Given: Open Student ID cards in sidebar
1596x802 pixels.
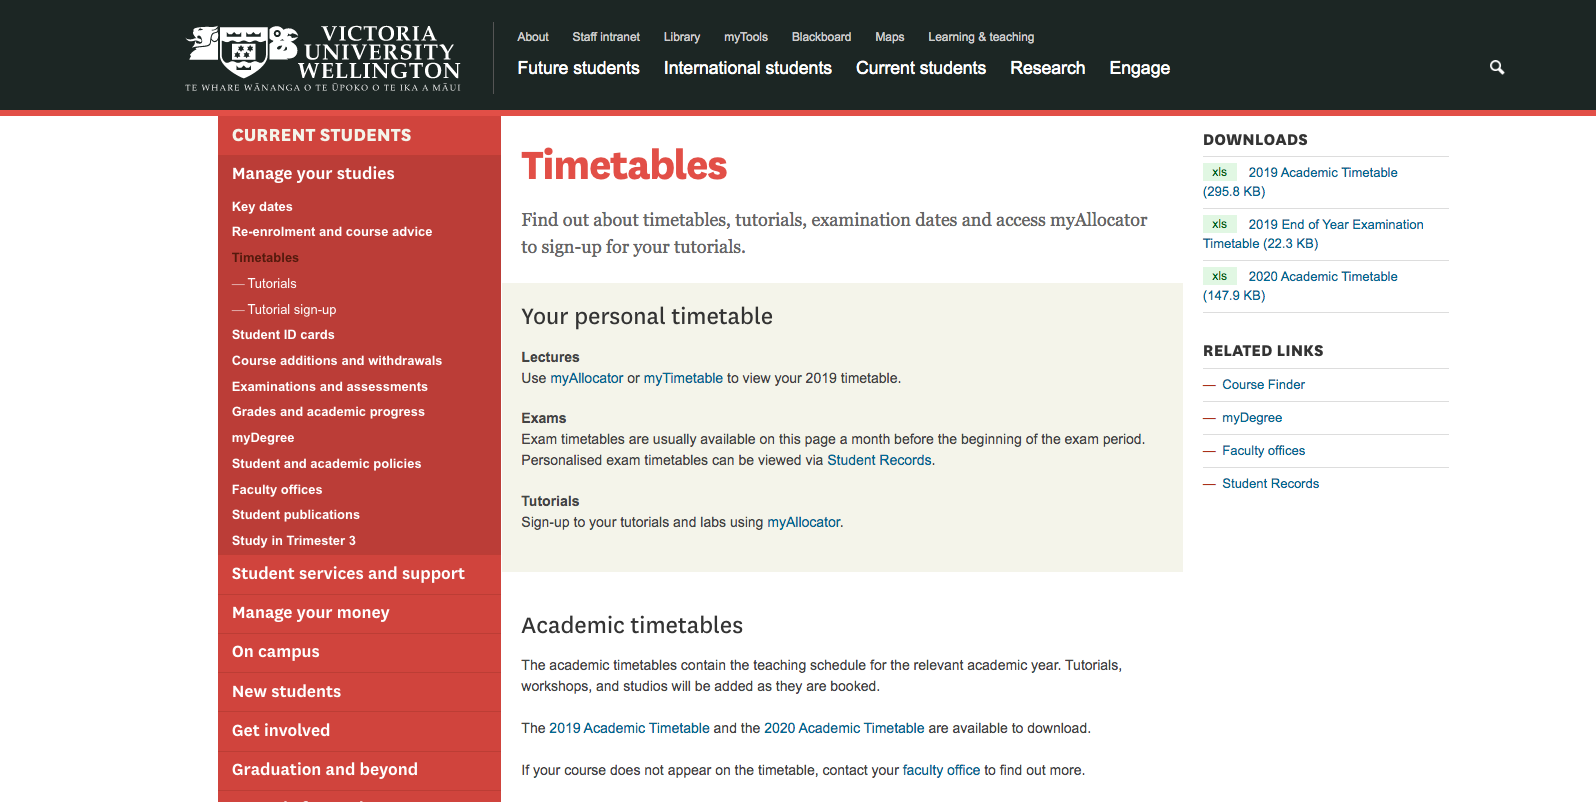Looking at the screenshot, I should (283, 334).
